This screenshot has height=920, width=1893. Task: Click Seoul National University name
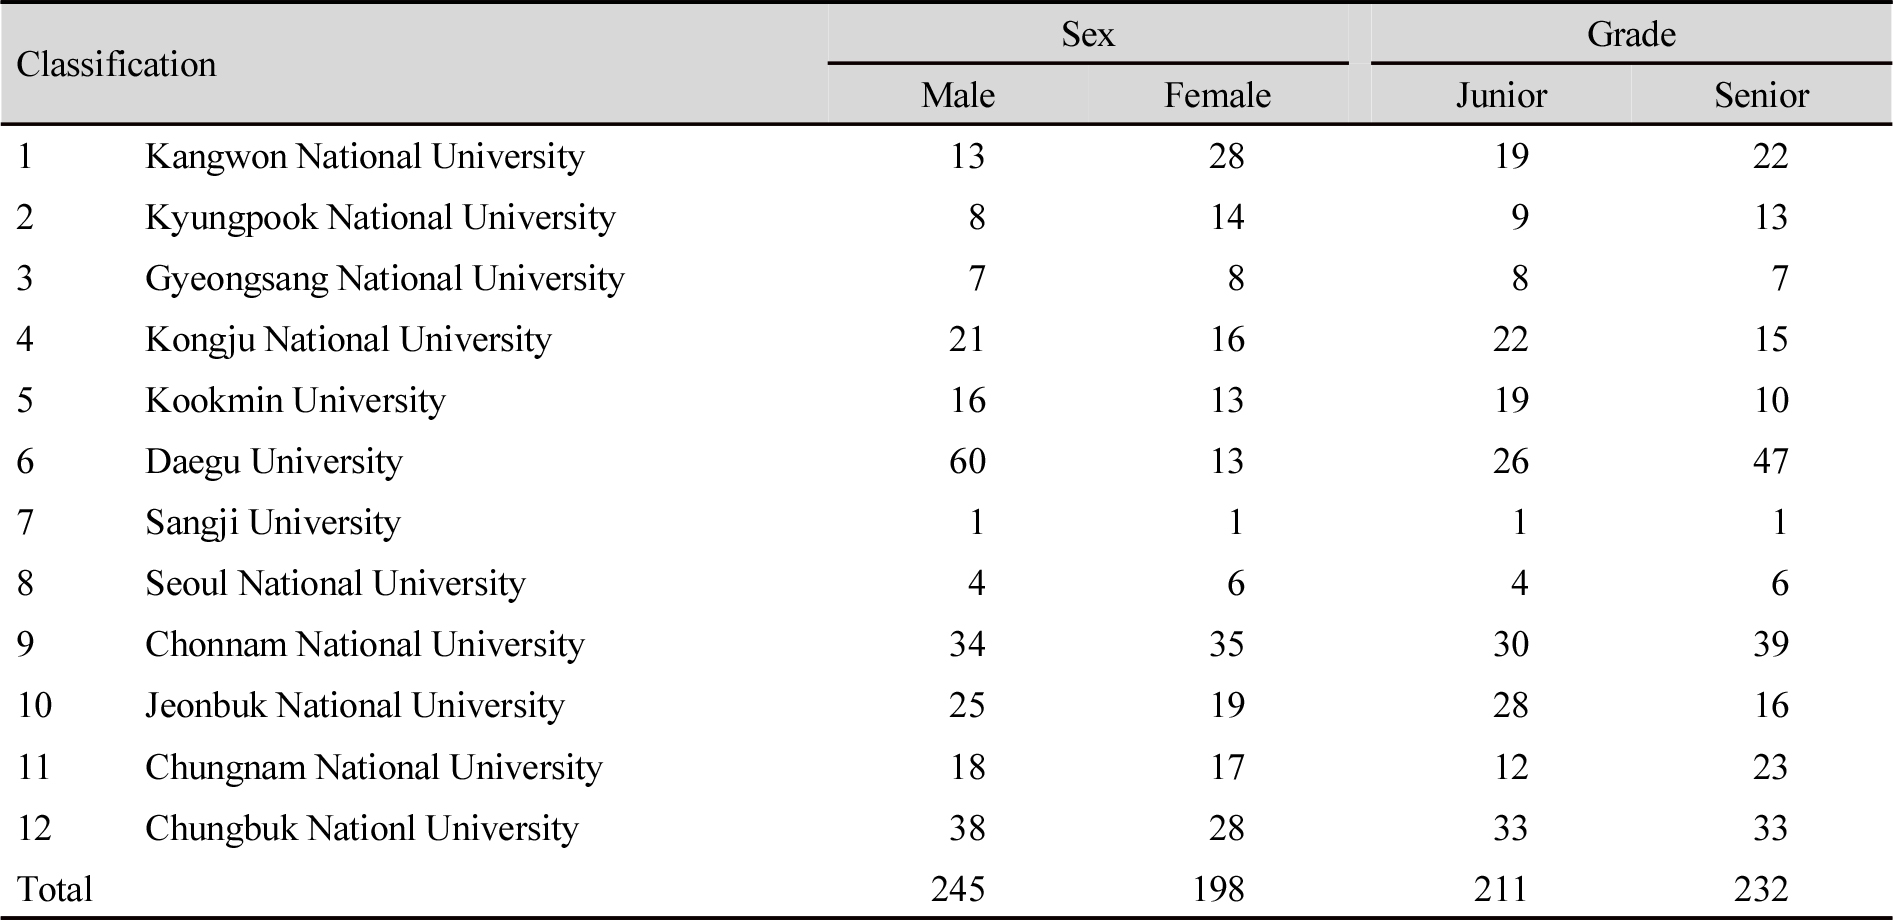click(335, 584)
